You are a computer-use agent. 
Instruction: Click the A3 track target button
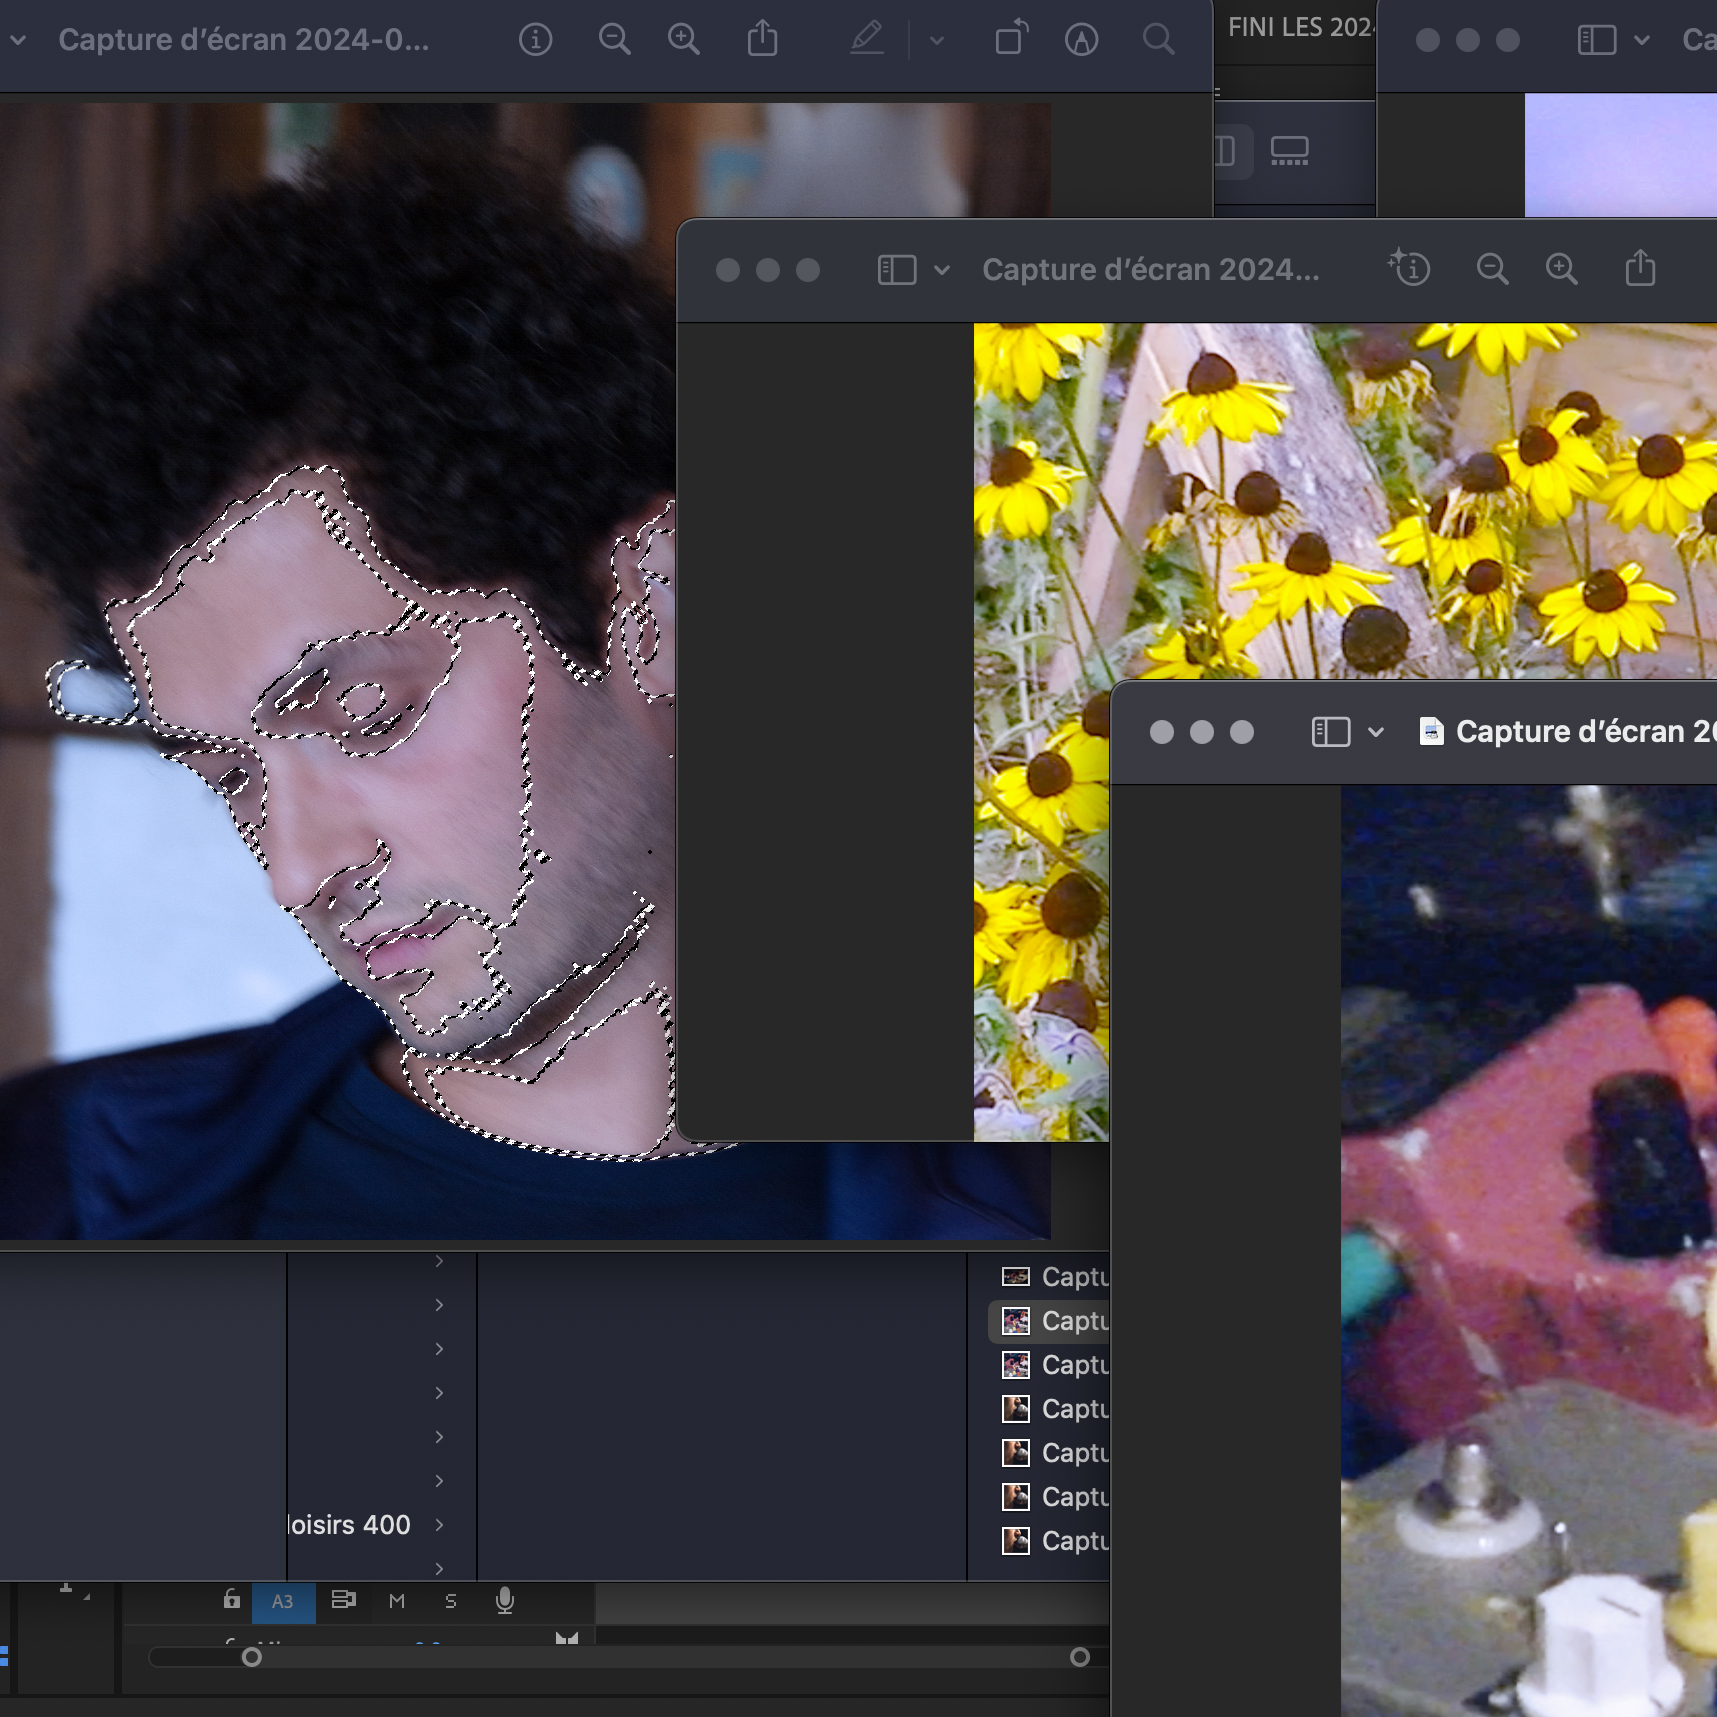point(283,1601)
